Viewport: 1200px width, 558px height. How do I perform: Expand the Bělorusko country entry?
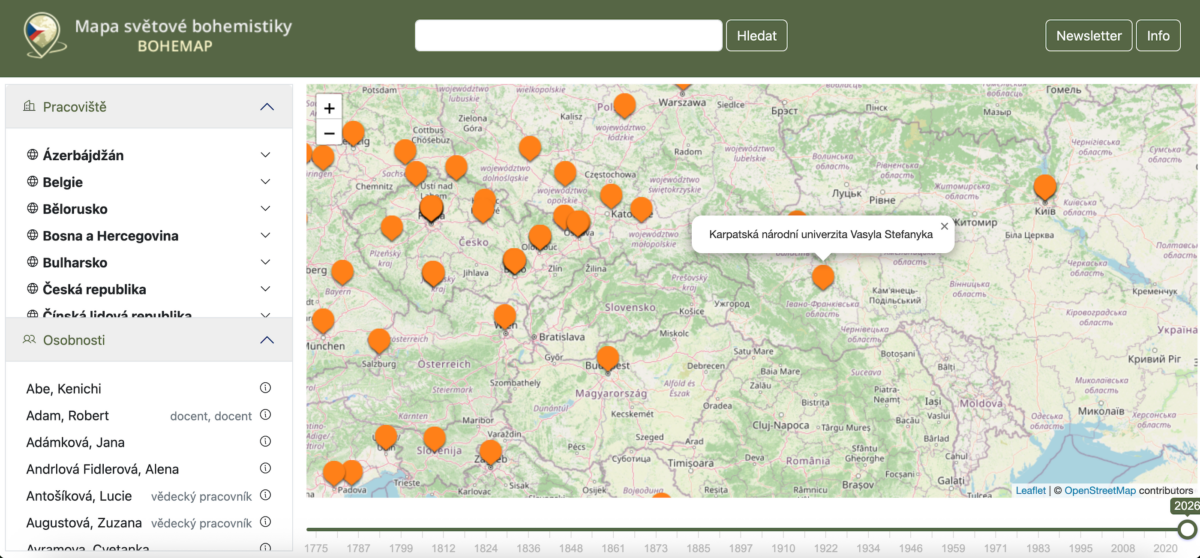tap(265, 209)
